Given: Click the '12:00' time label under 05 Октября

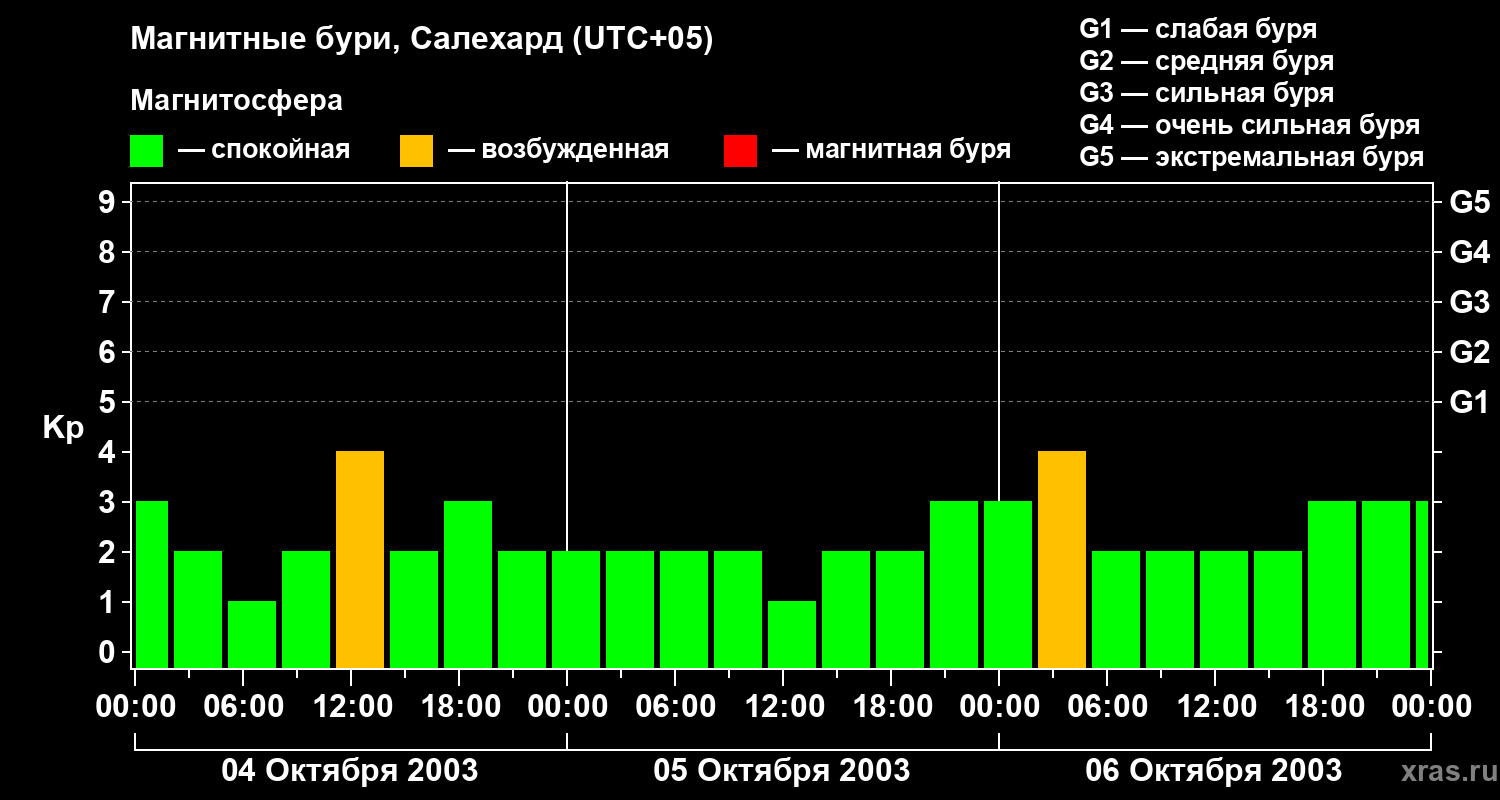Looking at the screenshot, I should pos(783,707).
